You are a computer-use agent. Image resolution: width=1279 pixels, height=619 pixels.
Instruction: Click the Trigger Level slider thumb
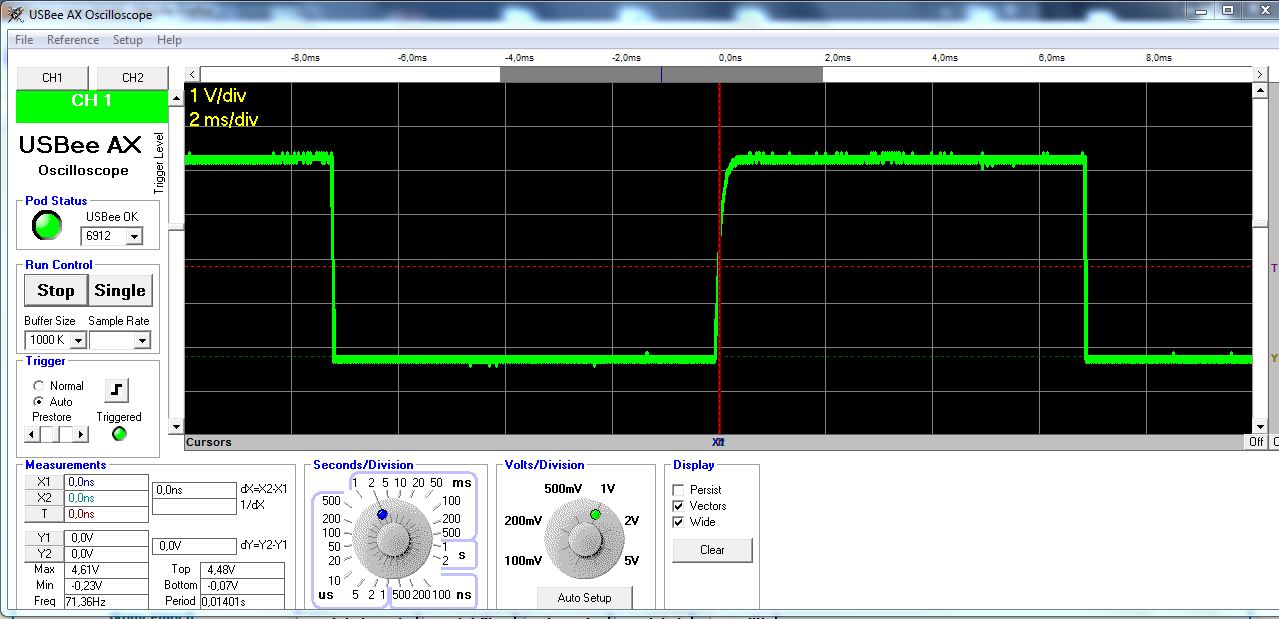[176, 229]
